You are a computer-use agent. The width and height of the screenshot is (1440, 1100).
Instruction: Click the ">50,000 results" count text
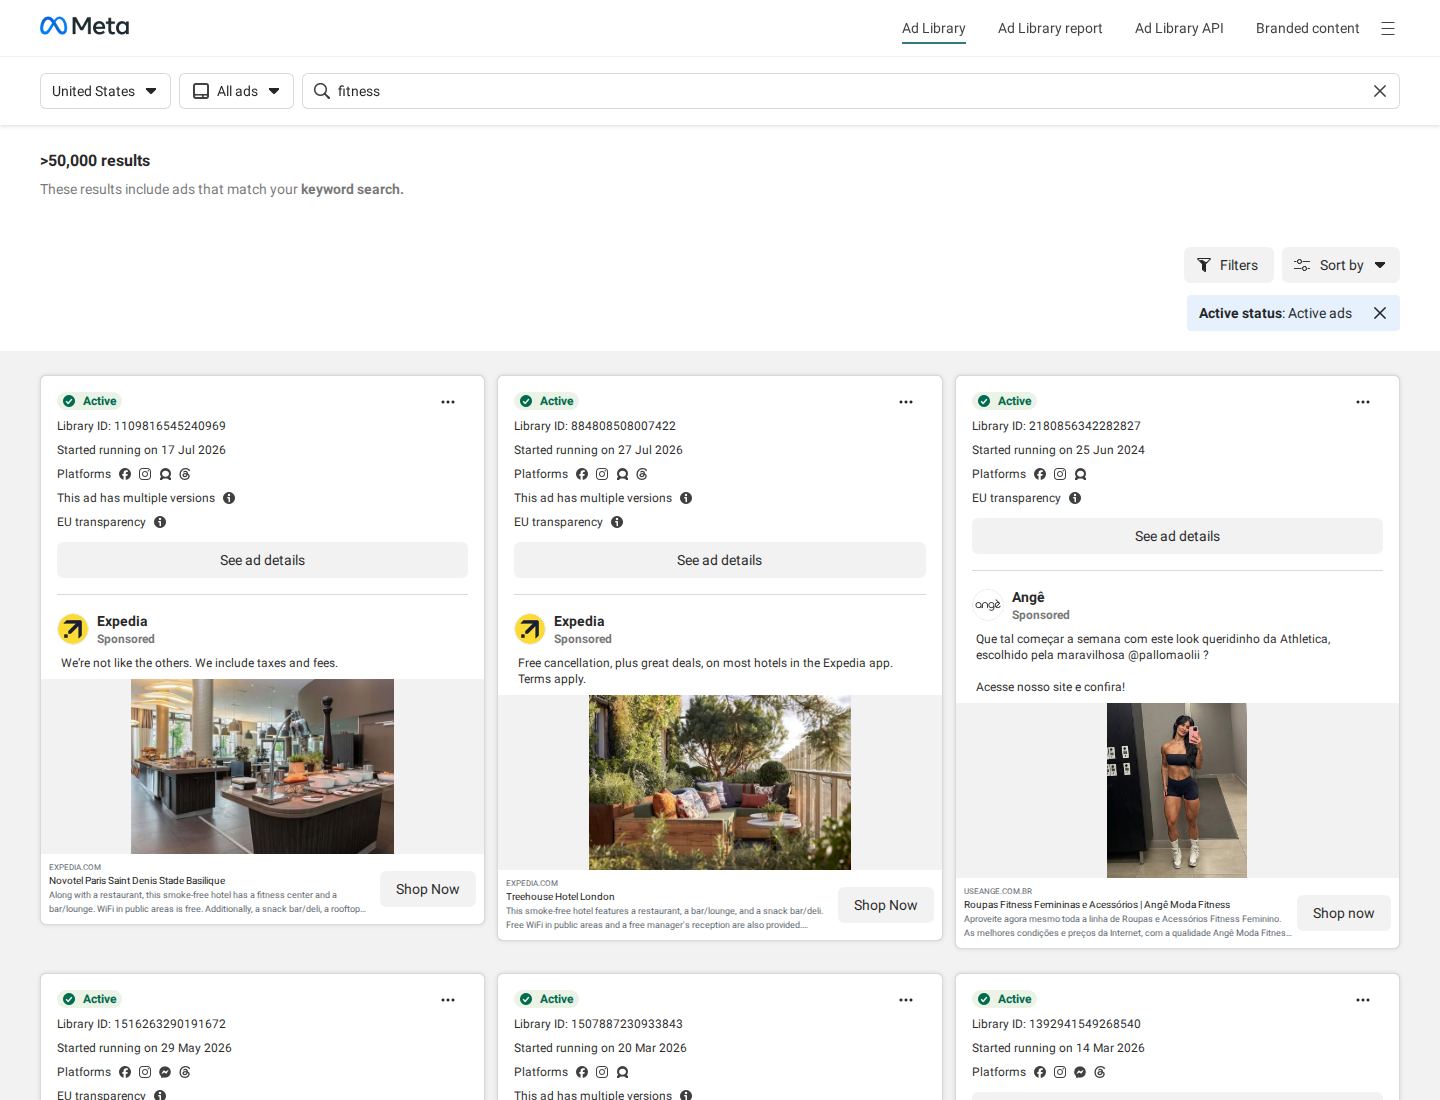[x=95, y=161]
